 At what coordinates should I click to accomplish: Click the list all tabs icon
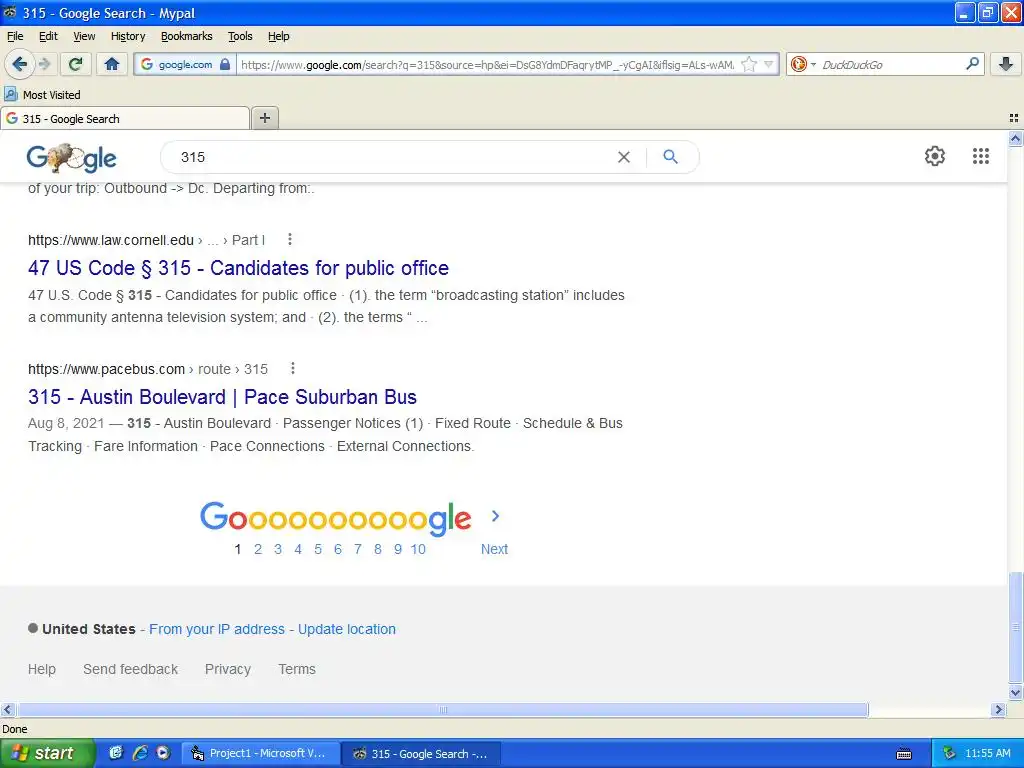click(1014, 118)
